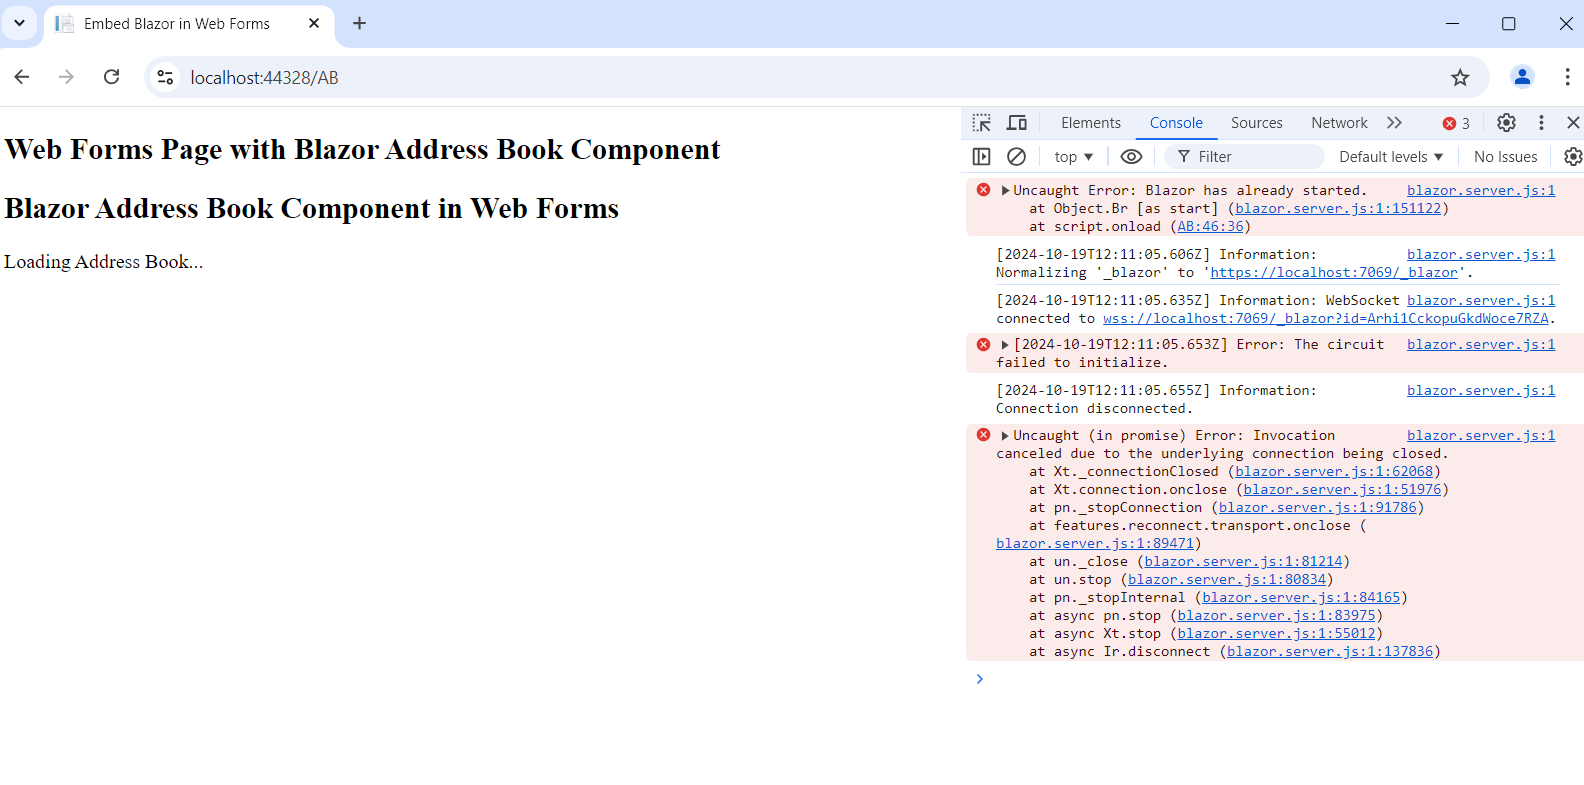This screenshot has height=785, width=1584.
Task: Click the 'Web Forms Page with Blazor' heading
Action: (362, 149)
